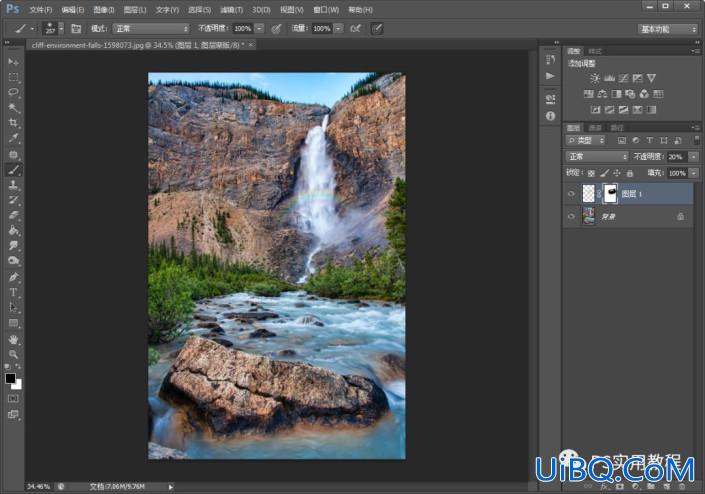Filter layers by type layers
Viewport: 705px width, 494px height.
pos(650,141)
